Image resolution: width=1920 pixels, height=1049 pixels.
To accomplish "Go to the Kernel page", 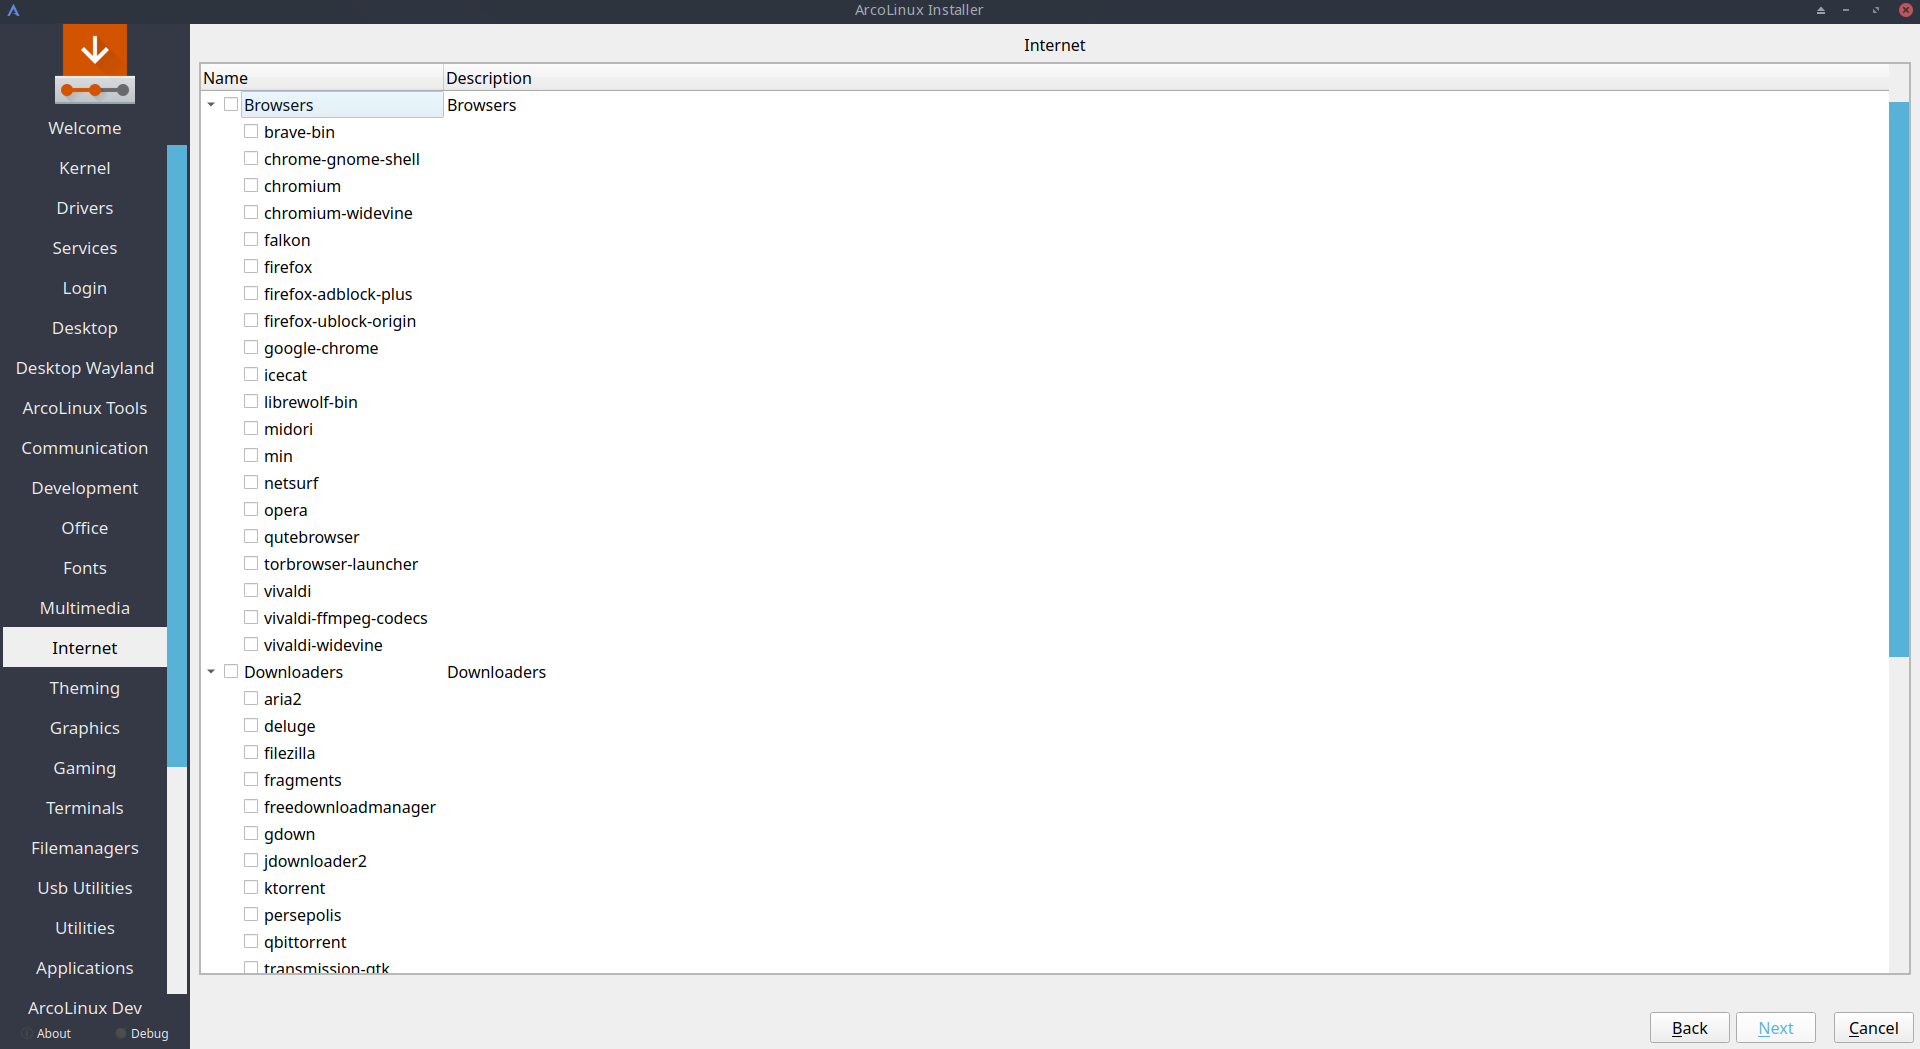I will pos(85,168).
